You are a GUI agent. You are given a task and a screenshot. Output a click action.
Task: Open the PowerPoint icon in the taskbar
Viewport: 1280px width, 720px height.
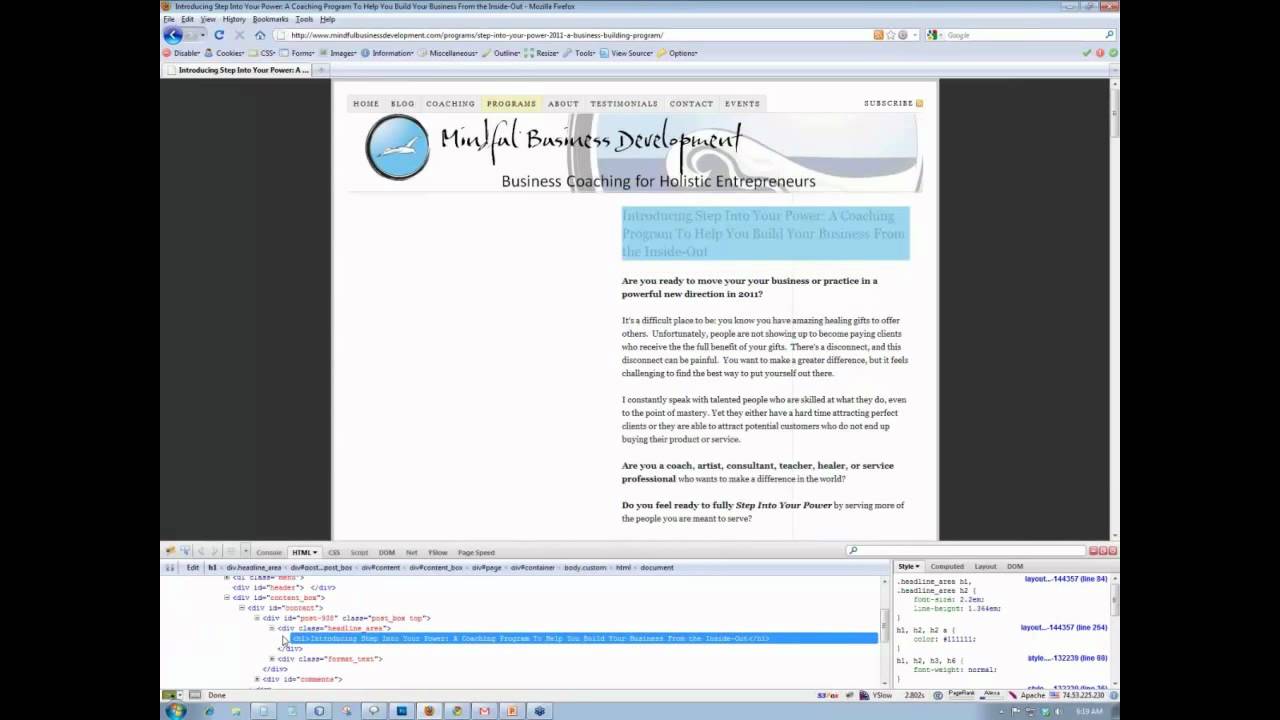(x=512, y=711)
